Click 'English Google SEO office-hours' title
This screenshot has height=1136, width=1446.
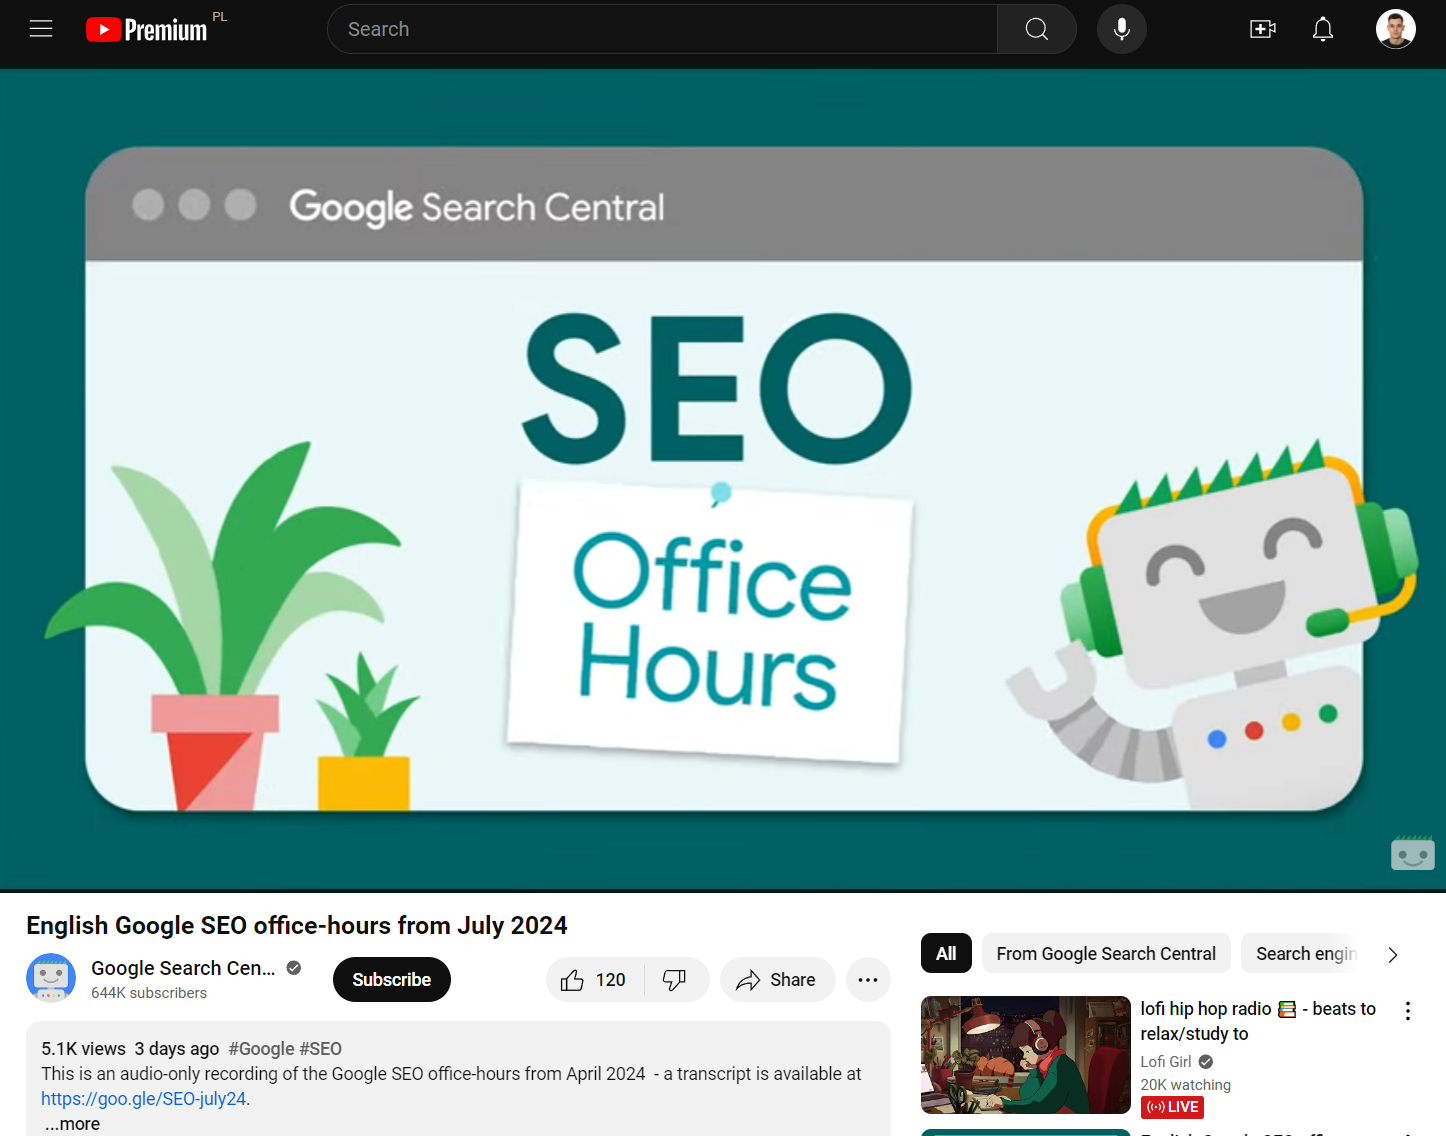[297, 926]
